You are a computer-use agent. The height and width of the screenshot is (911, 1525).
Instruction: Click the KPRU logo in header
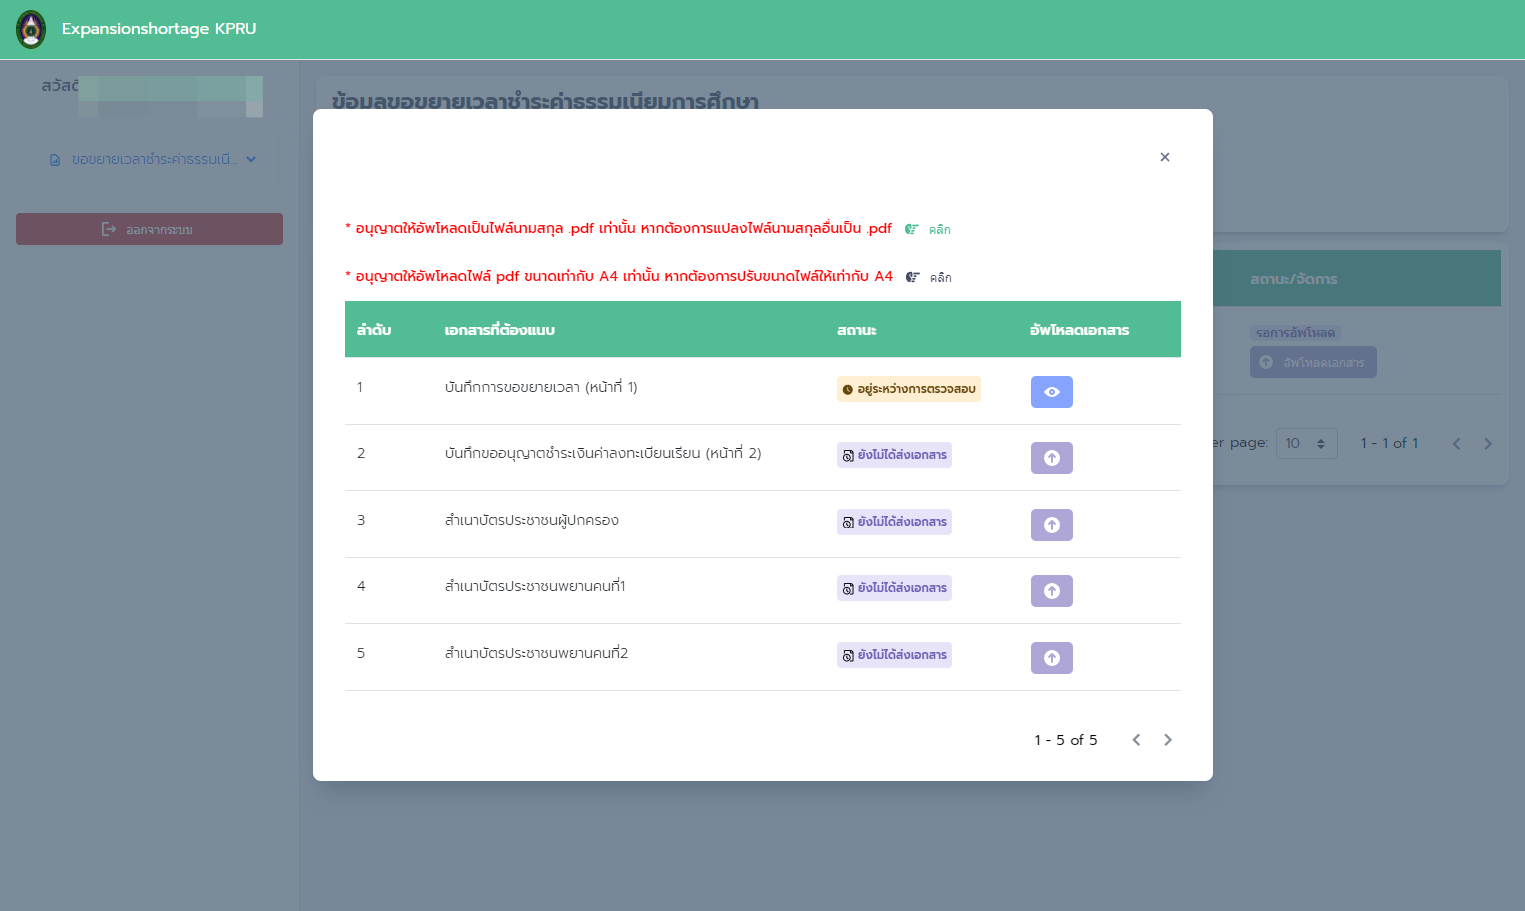31,30
